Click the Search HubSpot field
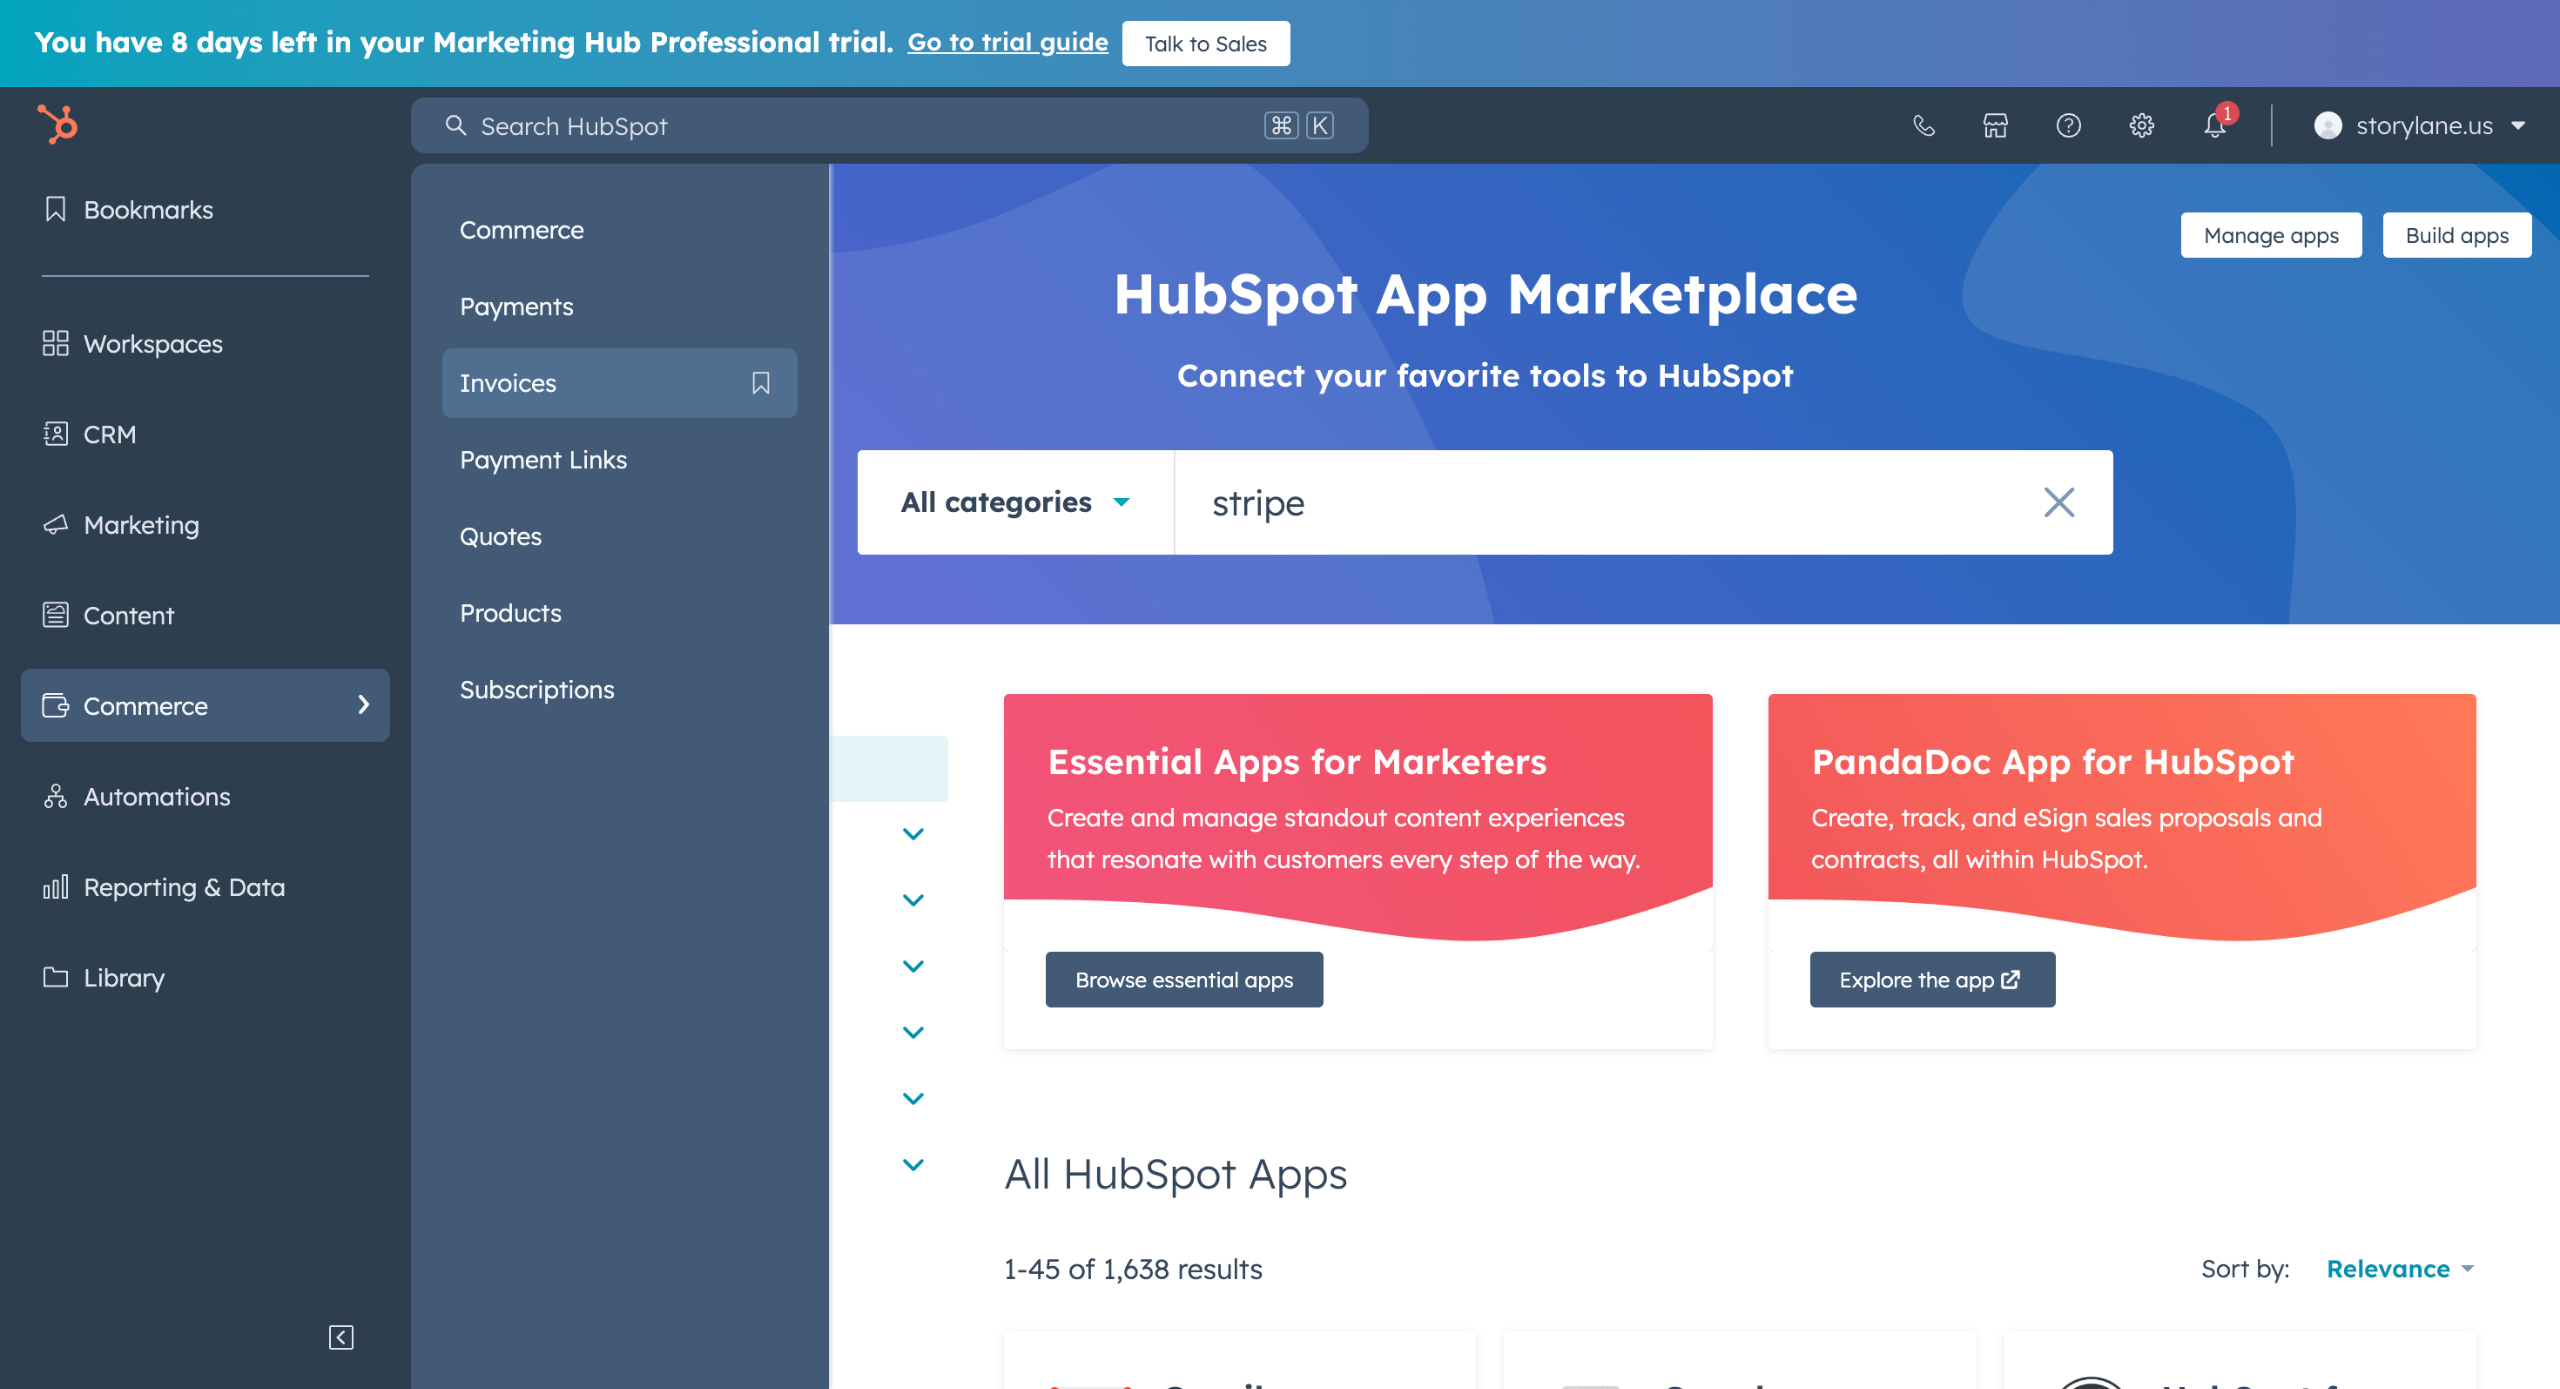The height and width of the screenshot is (1389, 2560). coord(889,126)
